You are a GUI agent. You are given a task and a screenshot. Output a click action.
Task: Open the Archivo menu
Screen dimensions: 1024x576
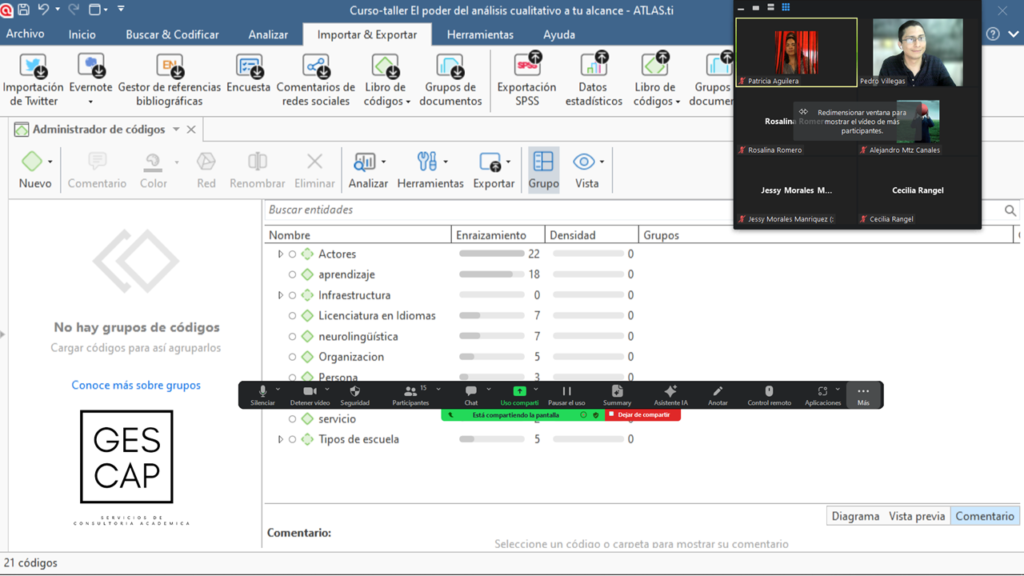click(x=25, y=34)
